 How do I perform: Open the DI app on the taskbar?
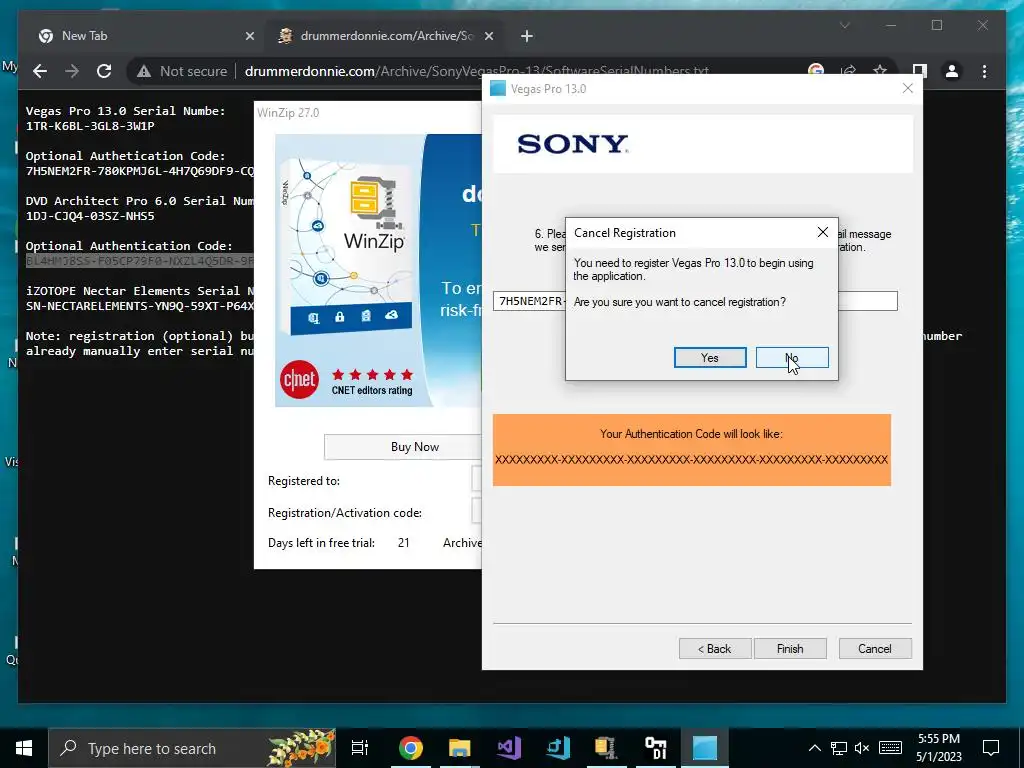pos(656,748)
